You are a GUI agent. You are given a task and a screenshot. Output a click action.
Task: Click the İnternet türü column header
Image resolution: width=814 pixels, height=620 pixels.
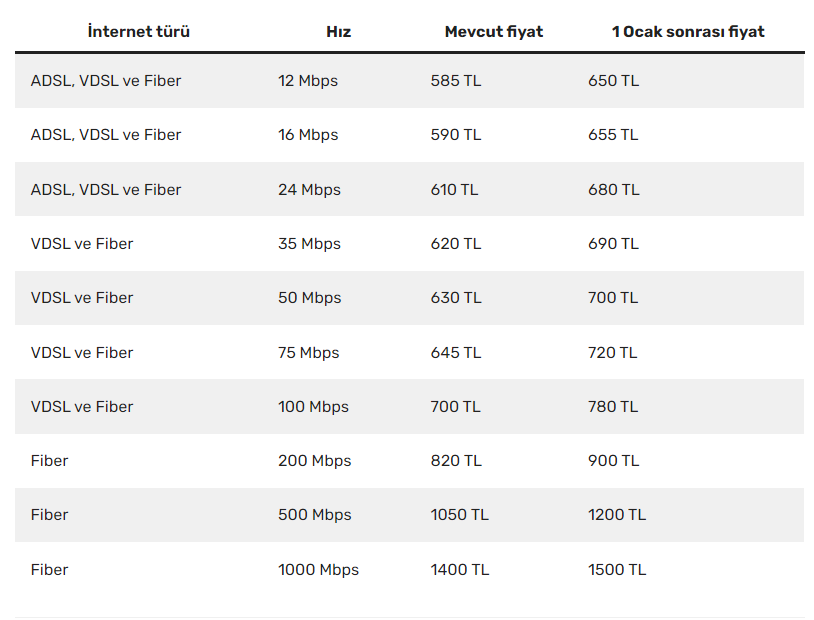[x=139, y=32]
